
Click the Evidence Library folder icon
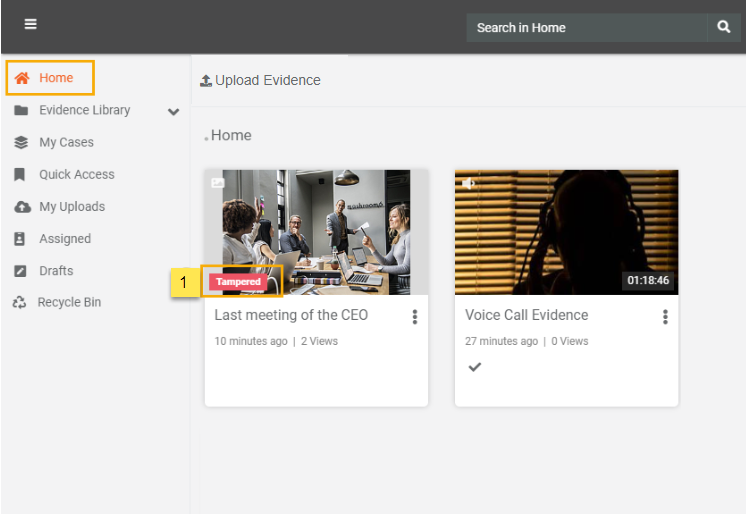21,110
